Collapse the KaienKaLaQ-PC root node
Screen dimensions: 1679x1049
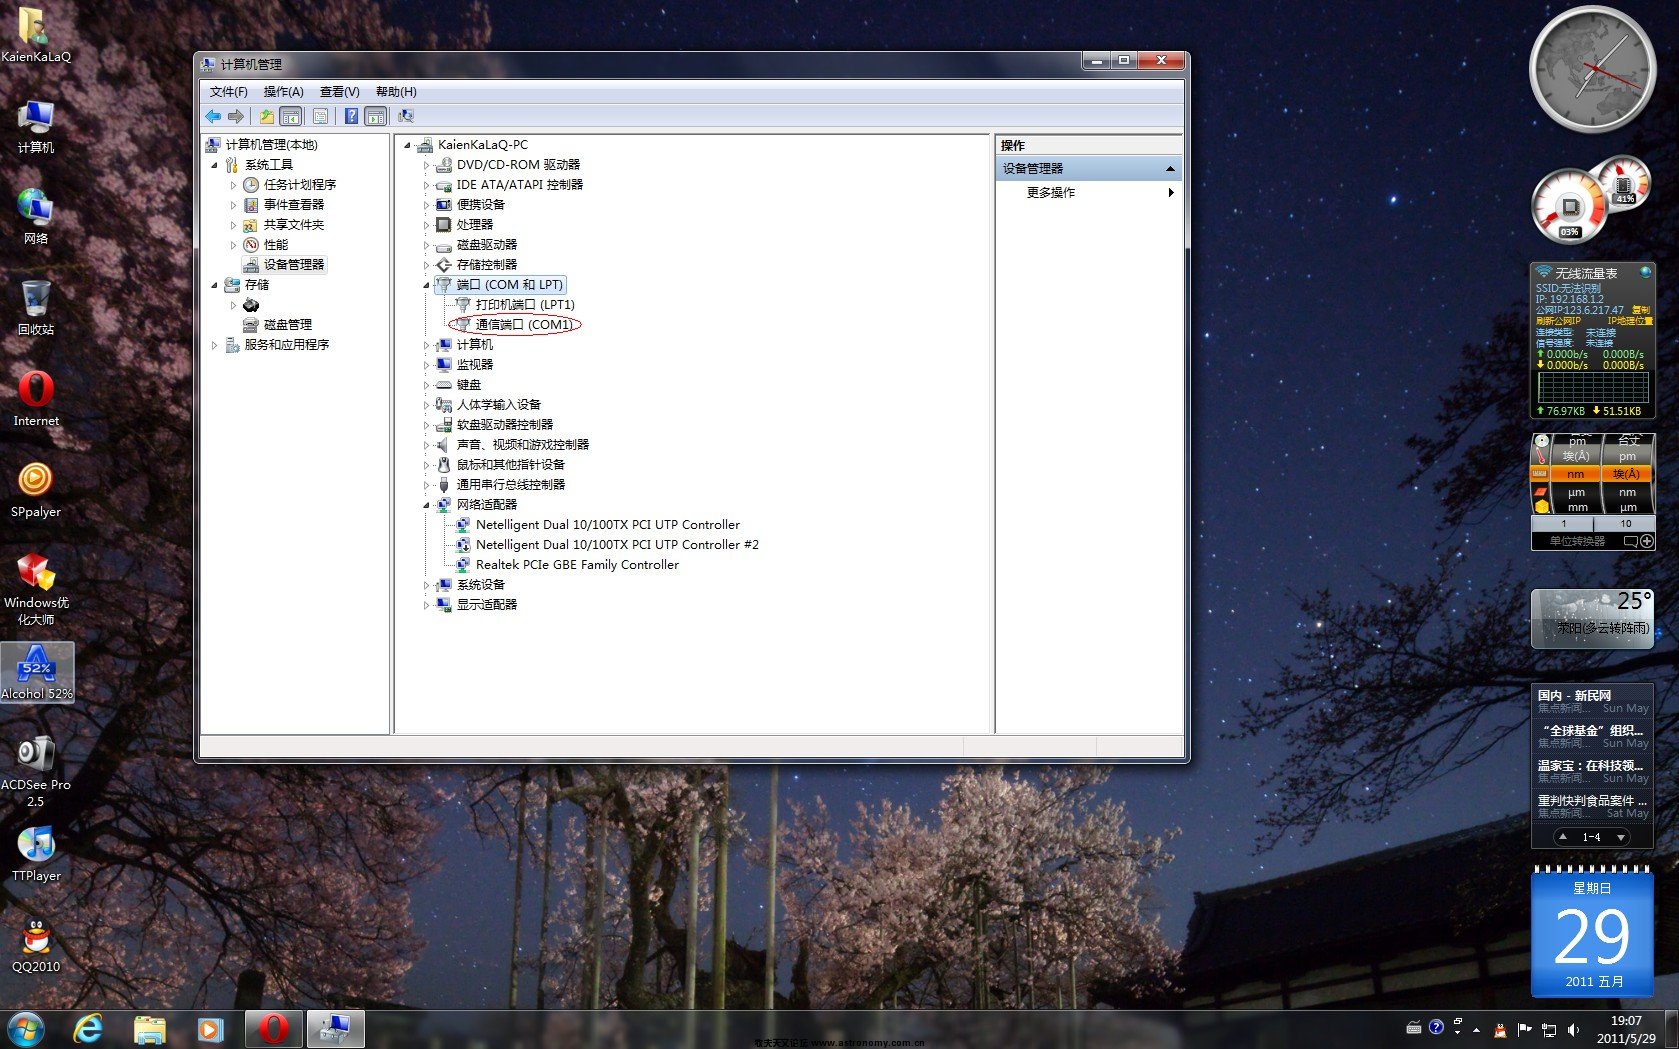[x=407, y=145]
